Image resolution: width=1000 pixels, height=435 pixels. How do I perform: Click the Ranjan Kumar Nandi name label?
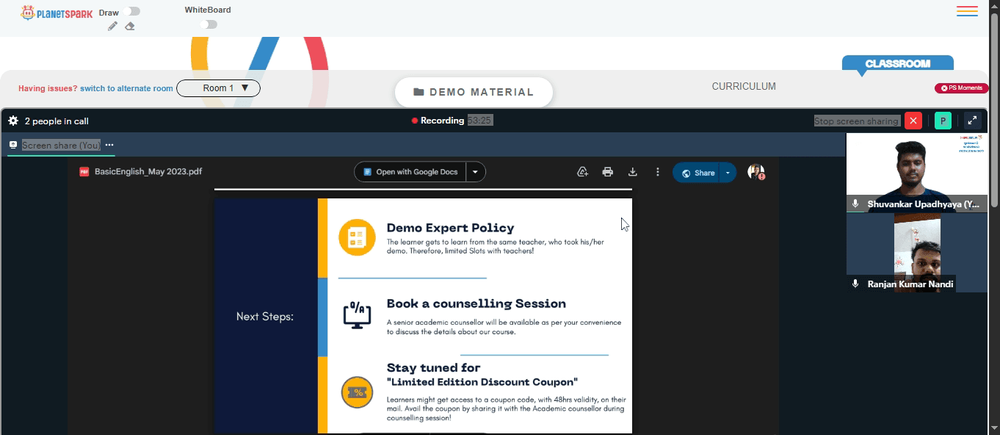910,284
